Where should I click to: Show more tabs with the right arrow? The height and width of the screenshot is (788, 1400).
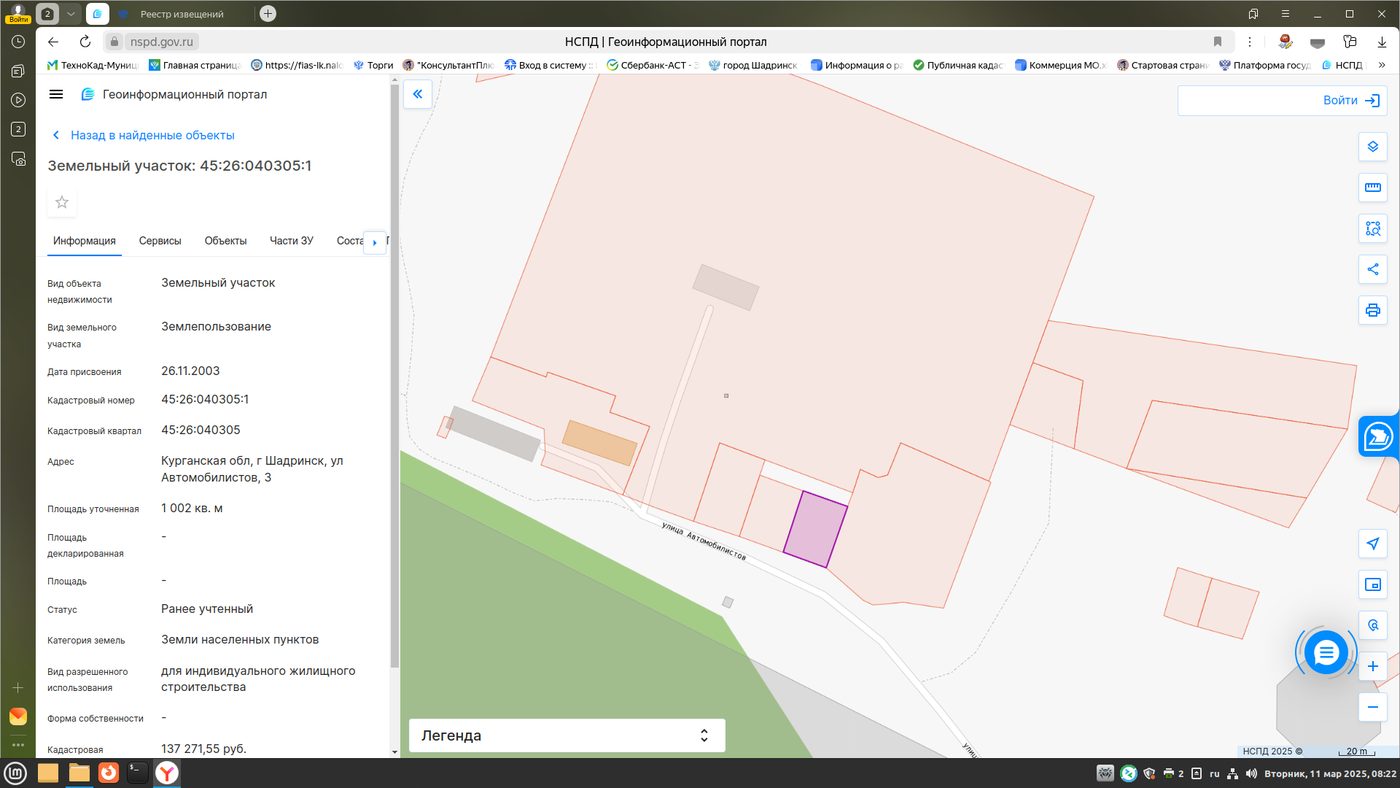point(375,242)
